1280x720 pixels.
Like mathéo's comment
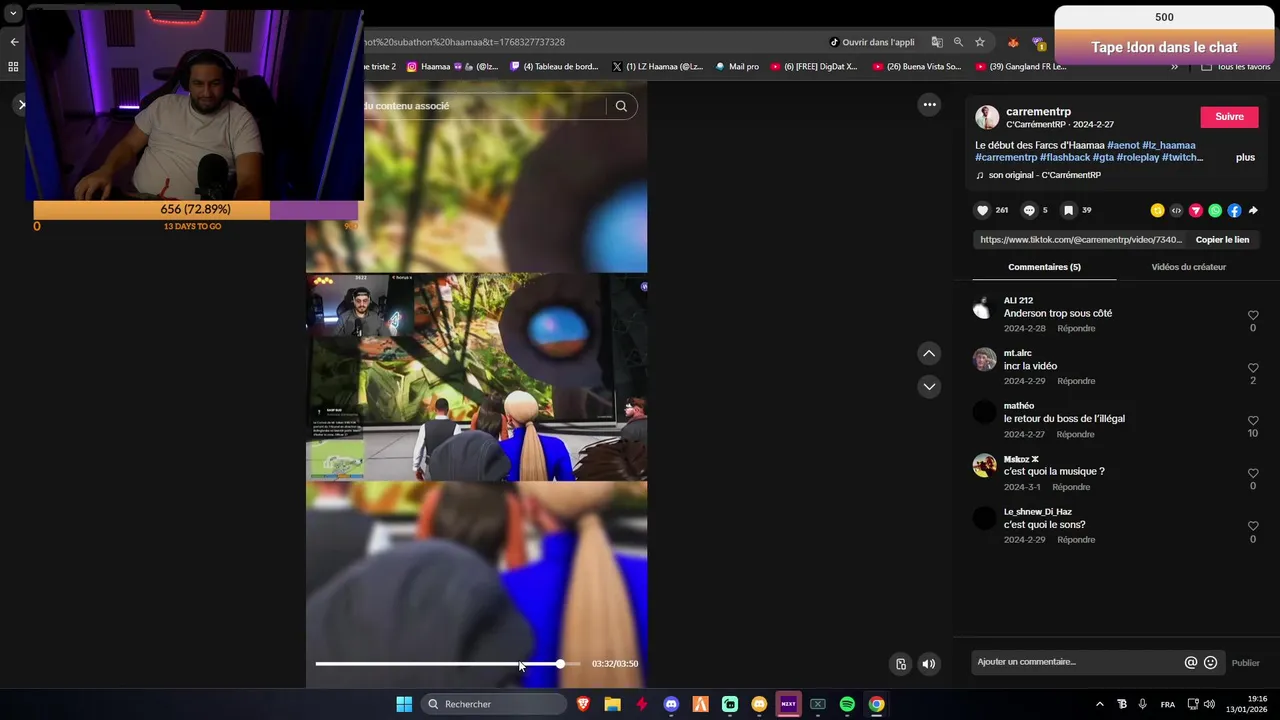[1253, 421]
